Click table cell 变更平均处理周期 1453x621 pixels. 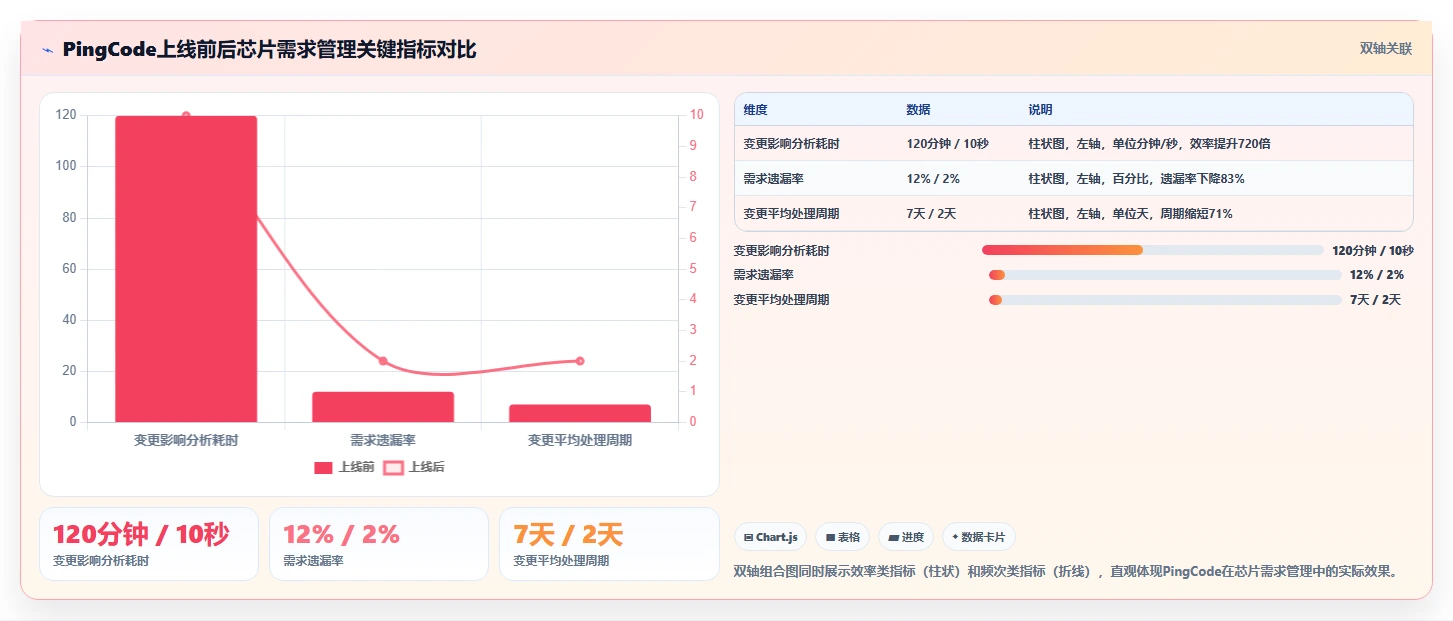pos(816,214)
